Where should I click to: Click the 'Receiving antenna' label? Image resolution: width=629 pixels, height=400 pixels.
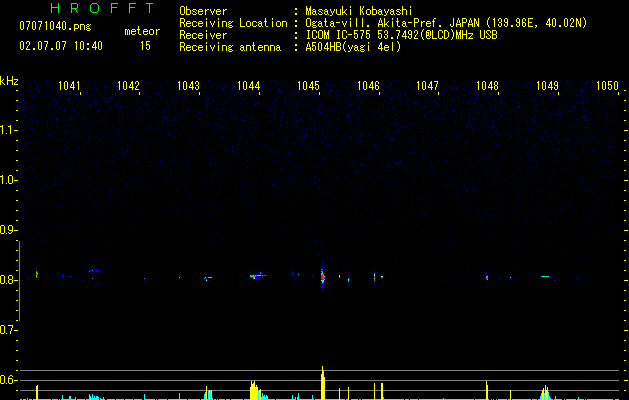coord(230,47)
